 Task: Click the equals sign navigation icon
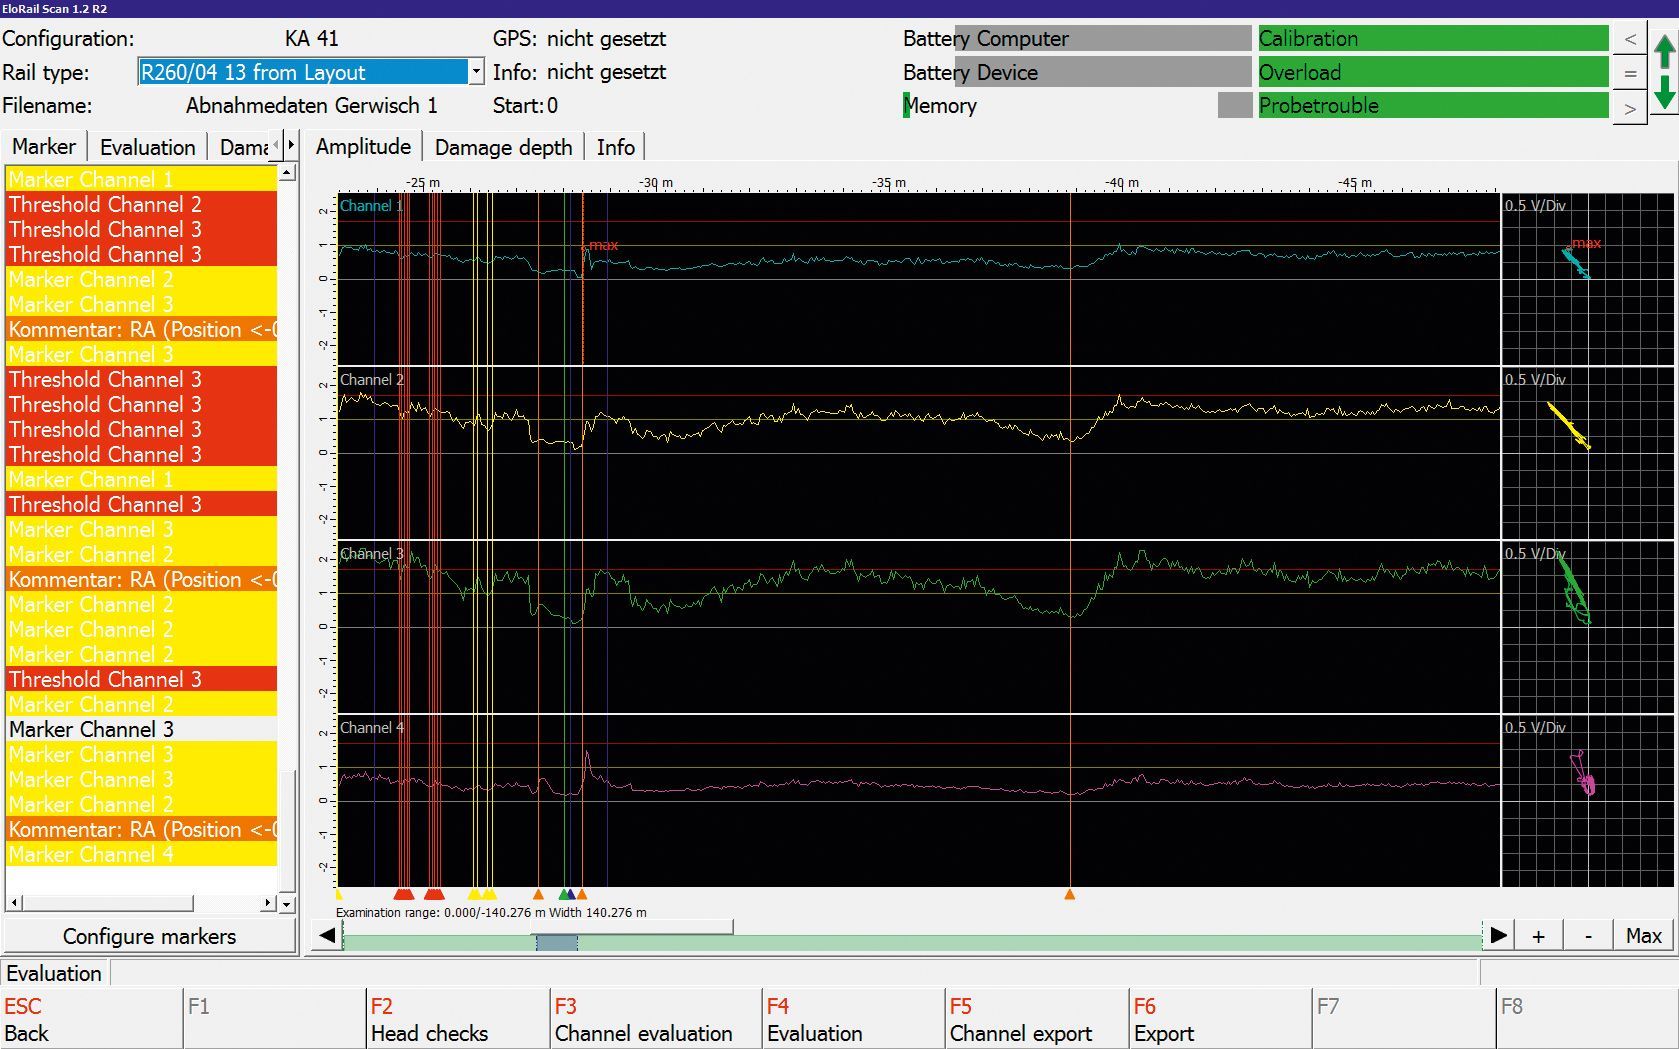point(1629,72)
